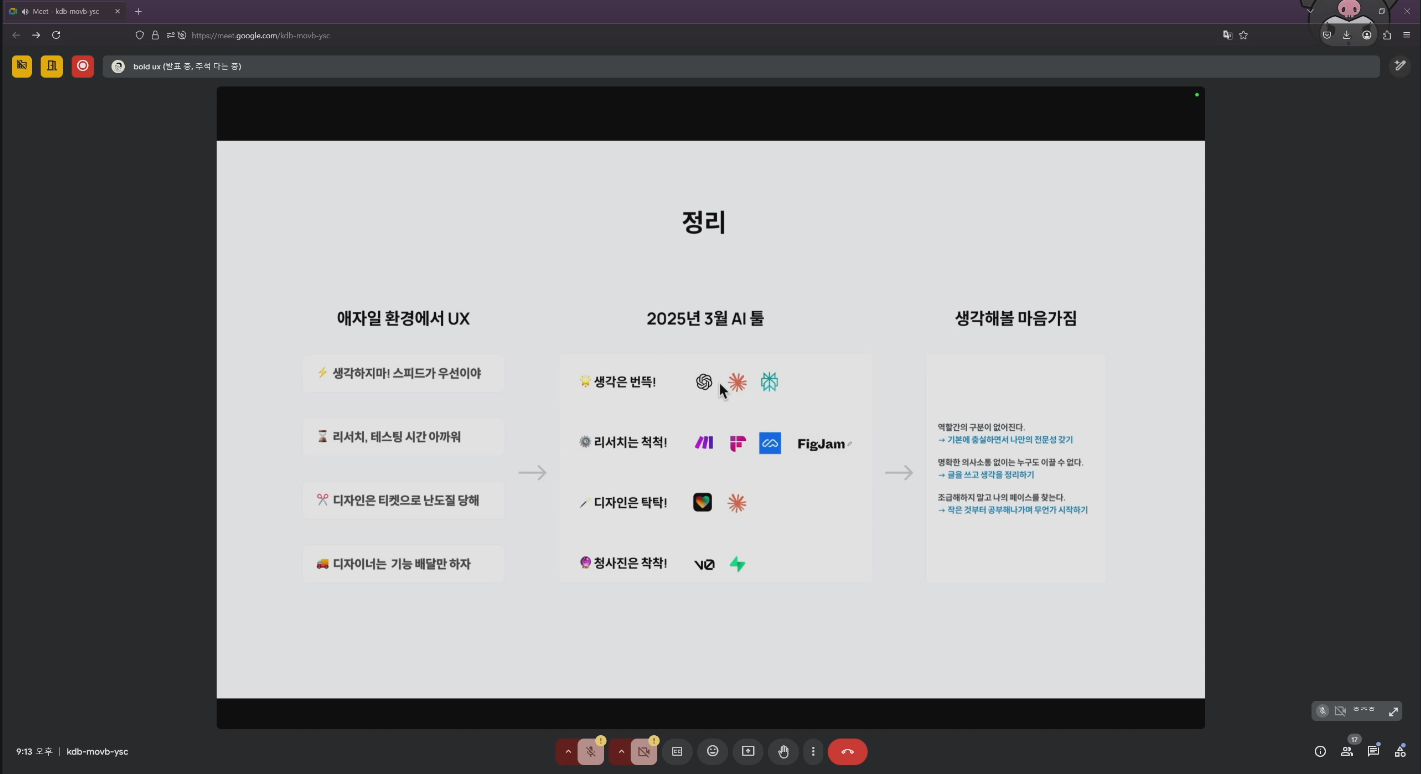The height and width of the screenshot is (774, 1421).
Task: Expand the self-view tile with the expand arrows
Action: [x=1394, y=711]
